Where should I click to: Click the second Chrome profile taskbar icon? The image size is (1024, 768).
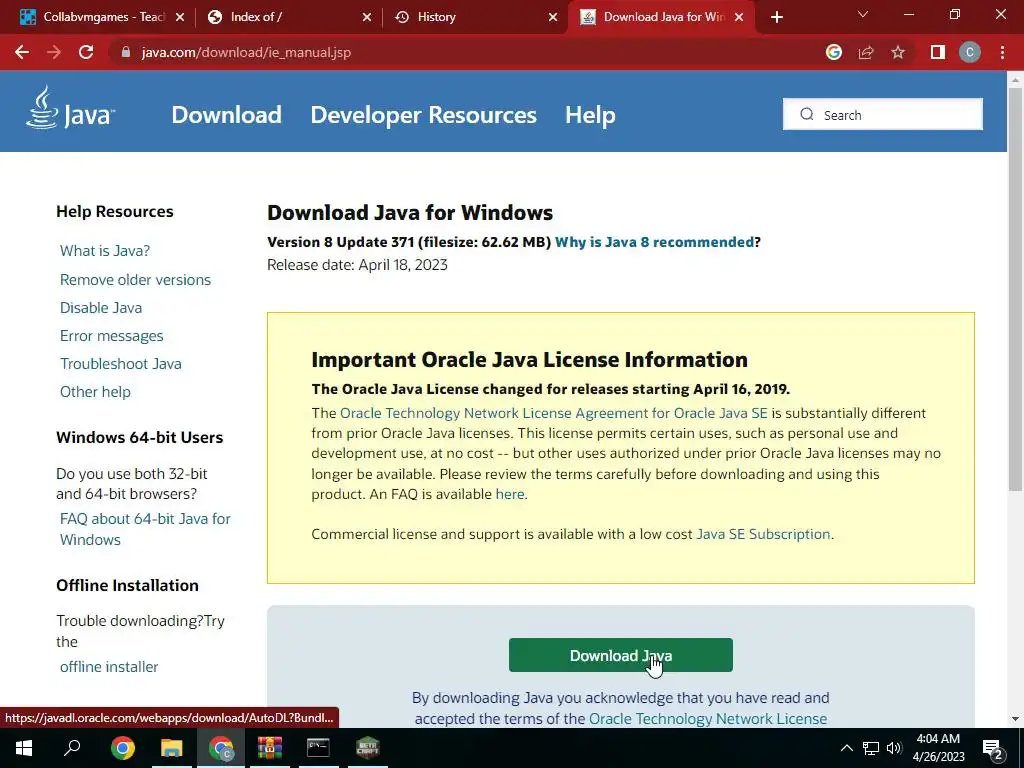pyautogui.click(x=221, y=748)
